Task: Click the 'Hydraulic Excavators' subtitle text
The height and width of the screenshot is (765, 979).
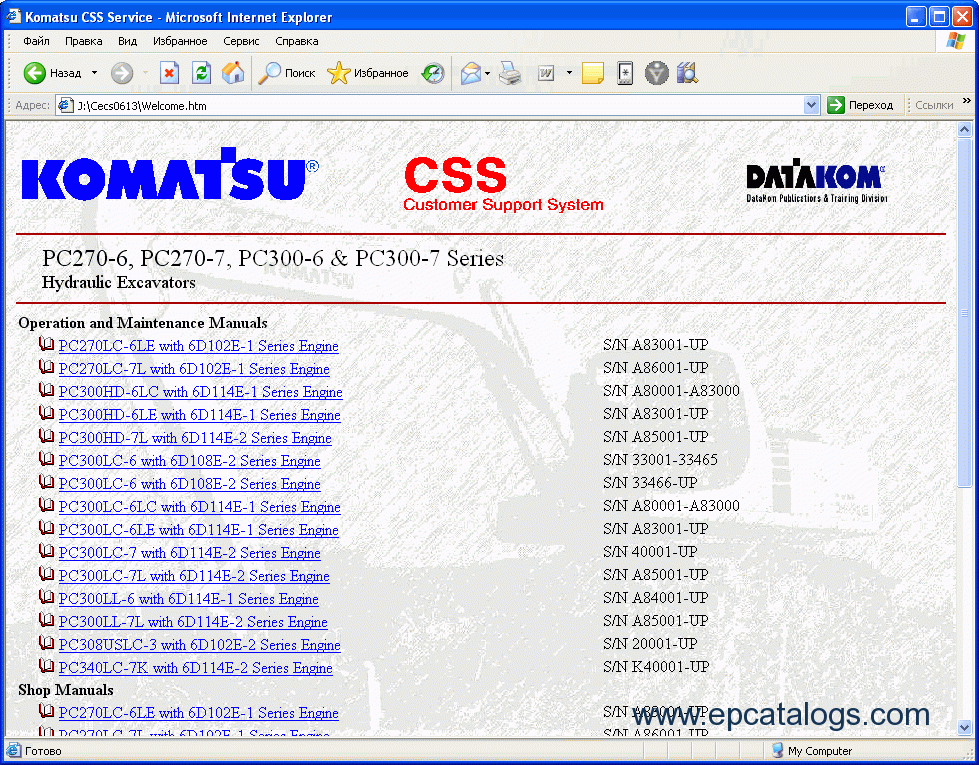Action: tap(119, 283)
